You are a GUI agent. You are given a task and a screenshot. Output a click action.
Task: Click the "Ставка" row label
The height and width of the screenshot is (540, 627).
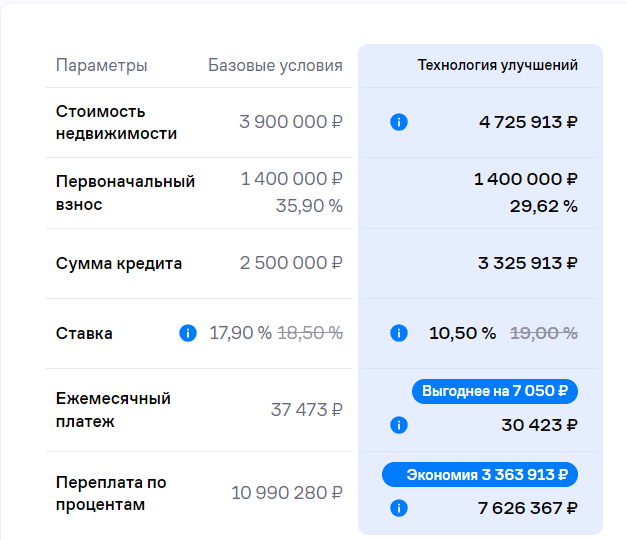click(84, 333)
